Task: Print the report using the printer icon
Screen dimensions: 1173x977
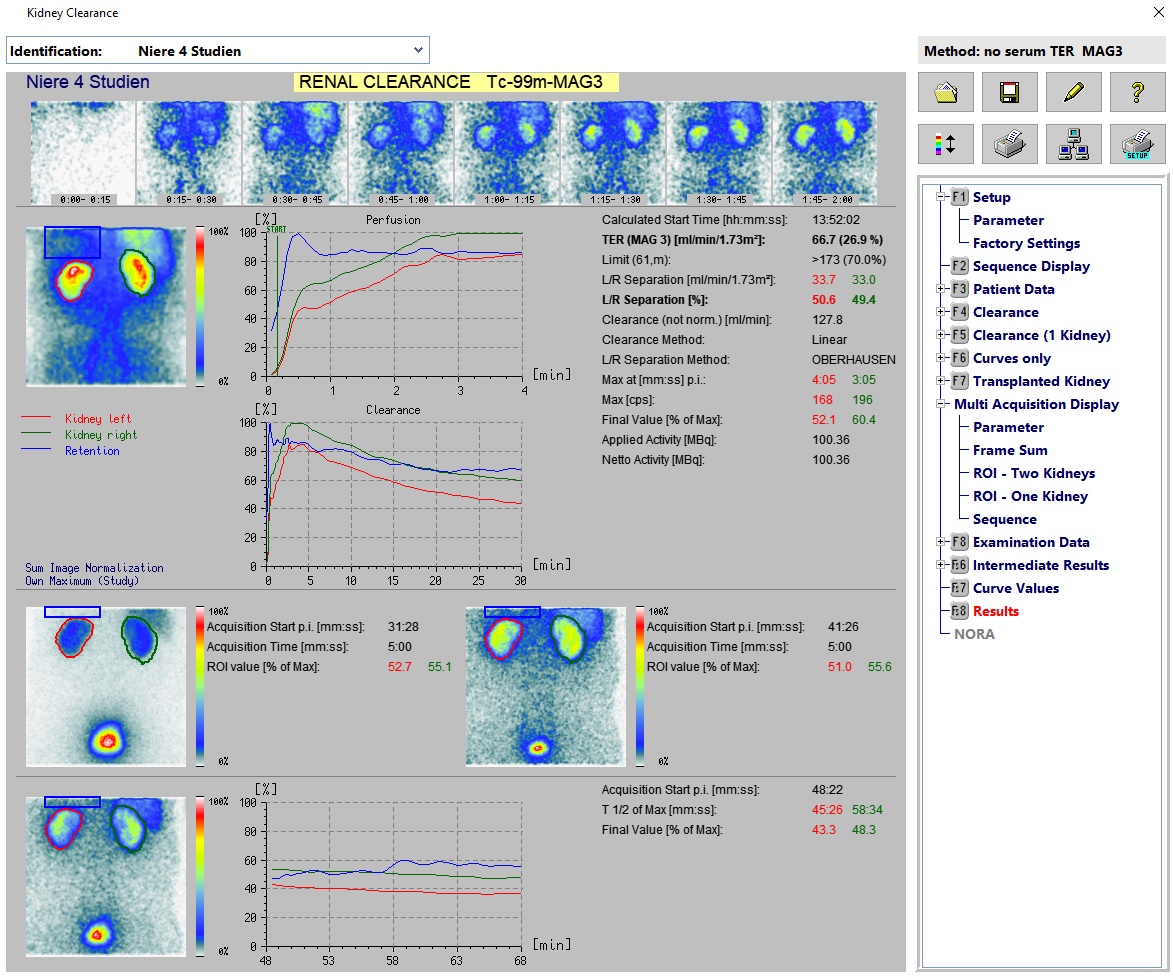Action: 1009,145
